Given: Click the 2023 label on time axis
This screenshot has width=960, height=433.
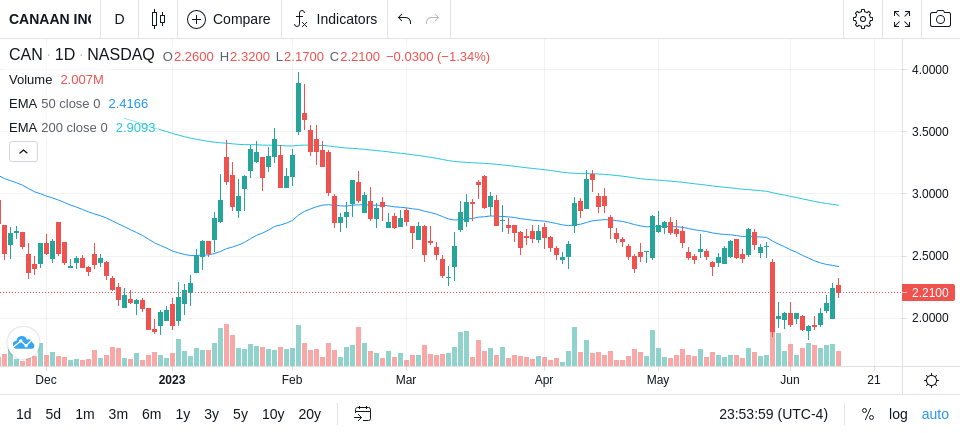Looking at the screenshot, I should point(172,380).
